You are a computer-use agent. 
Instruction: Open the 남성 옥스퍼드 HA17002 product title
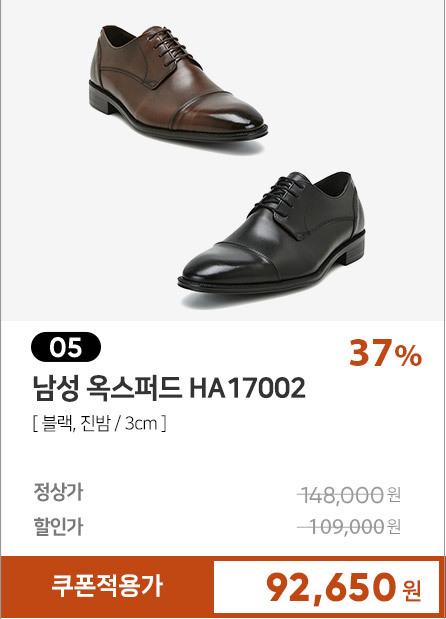pyautogui.click(x=169, y=388)
